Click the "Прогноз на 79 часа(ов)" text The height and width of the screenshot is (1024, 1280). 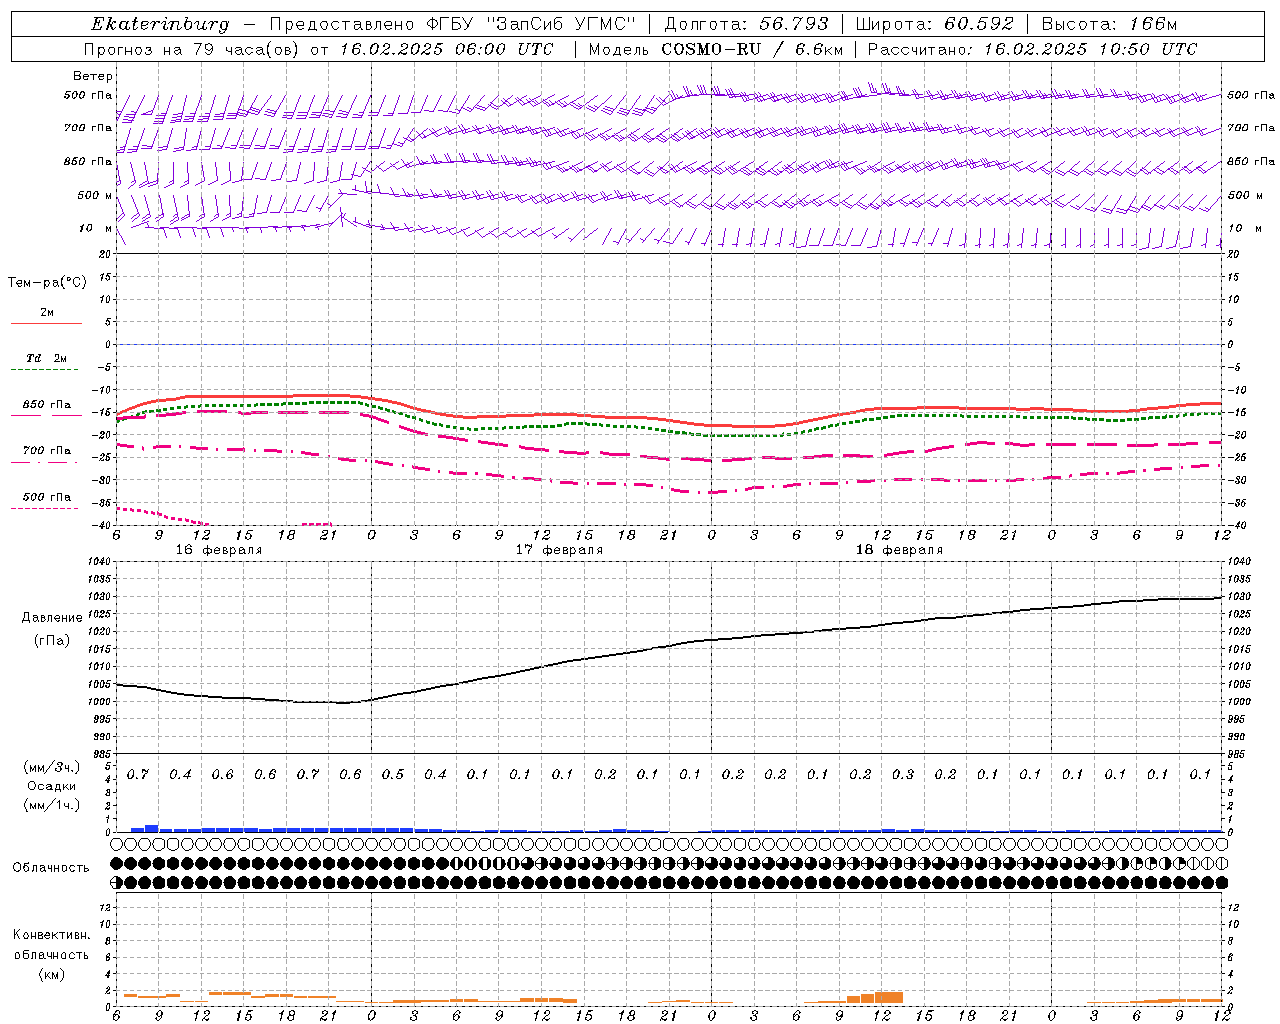pyautogui.click(x=193, y=49)
